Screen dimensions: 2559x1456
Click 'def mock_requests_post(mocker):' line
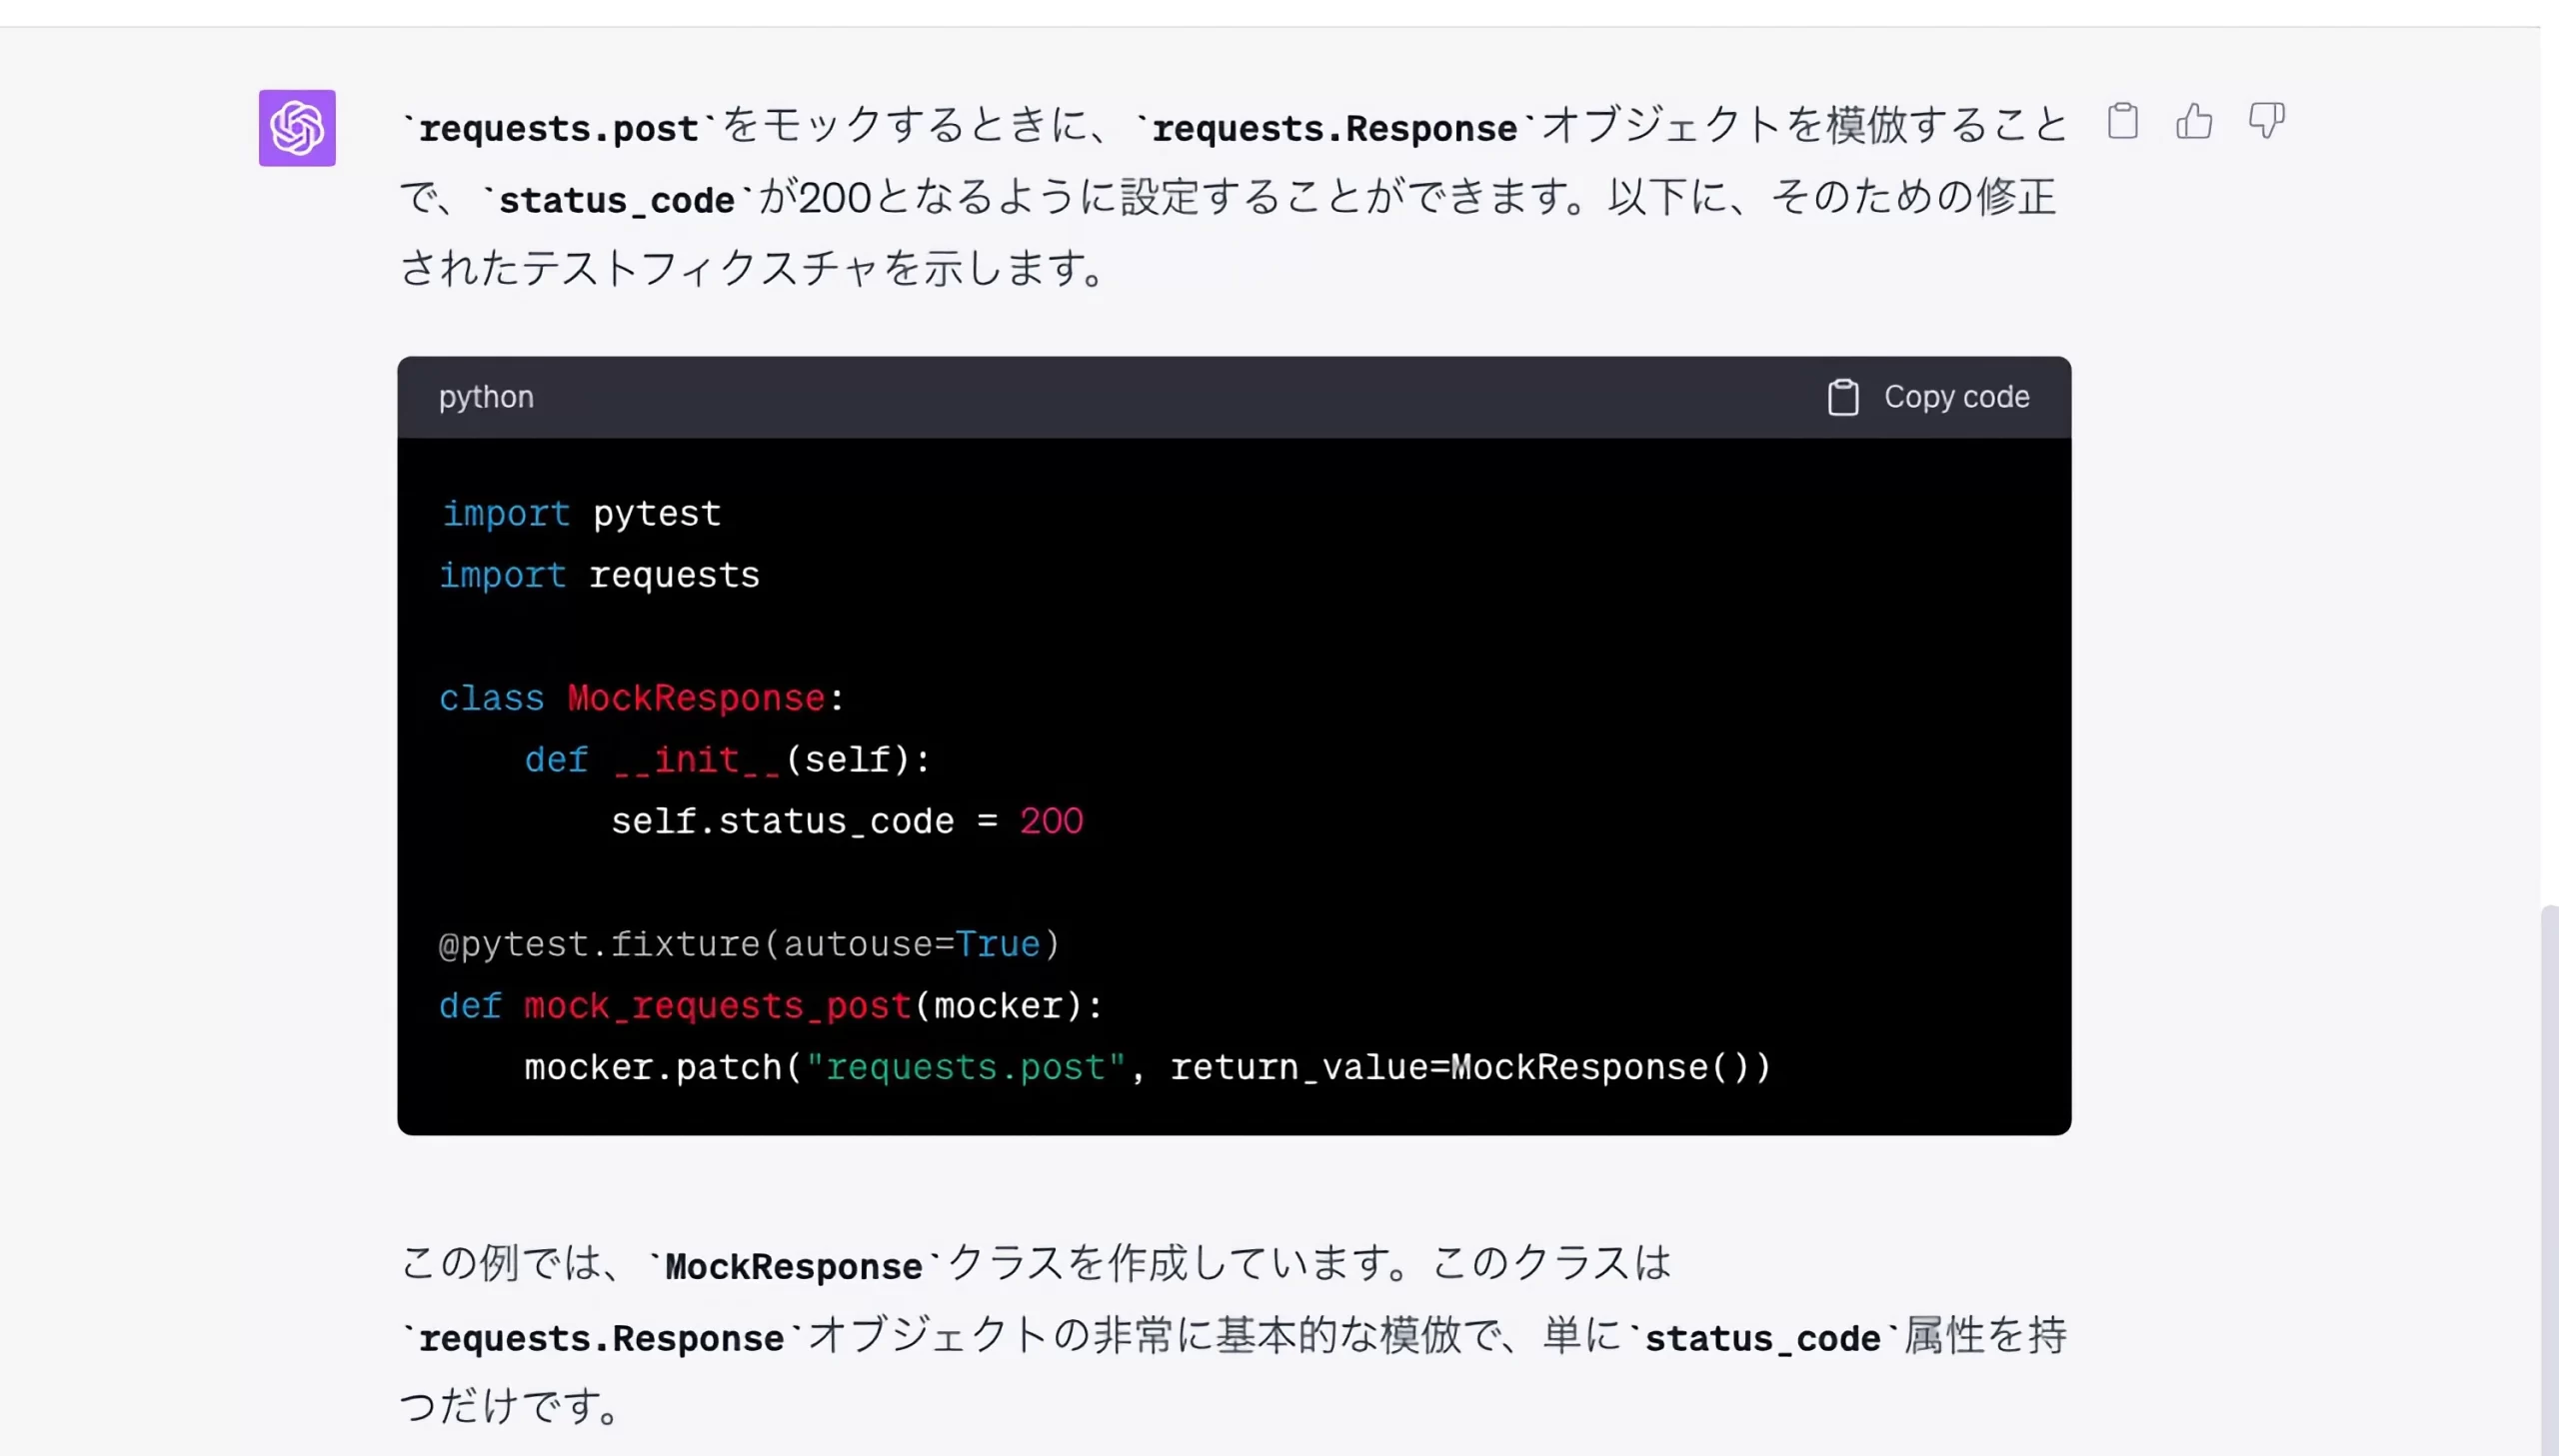pos(771,1006)
